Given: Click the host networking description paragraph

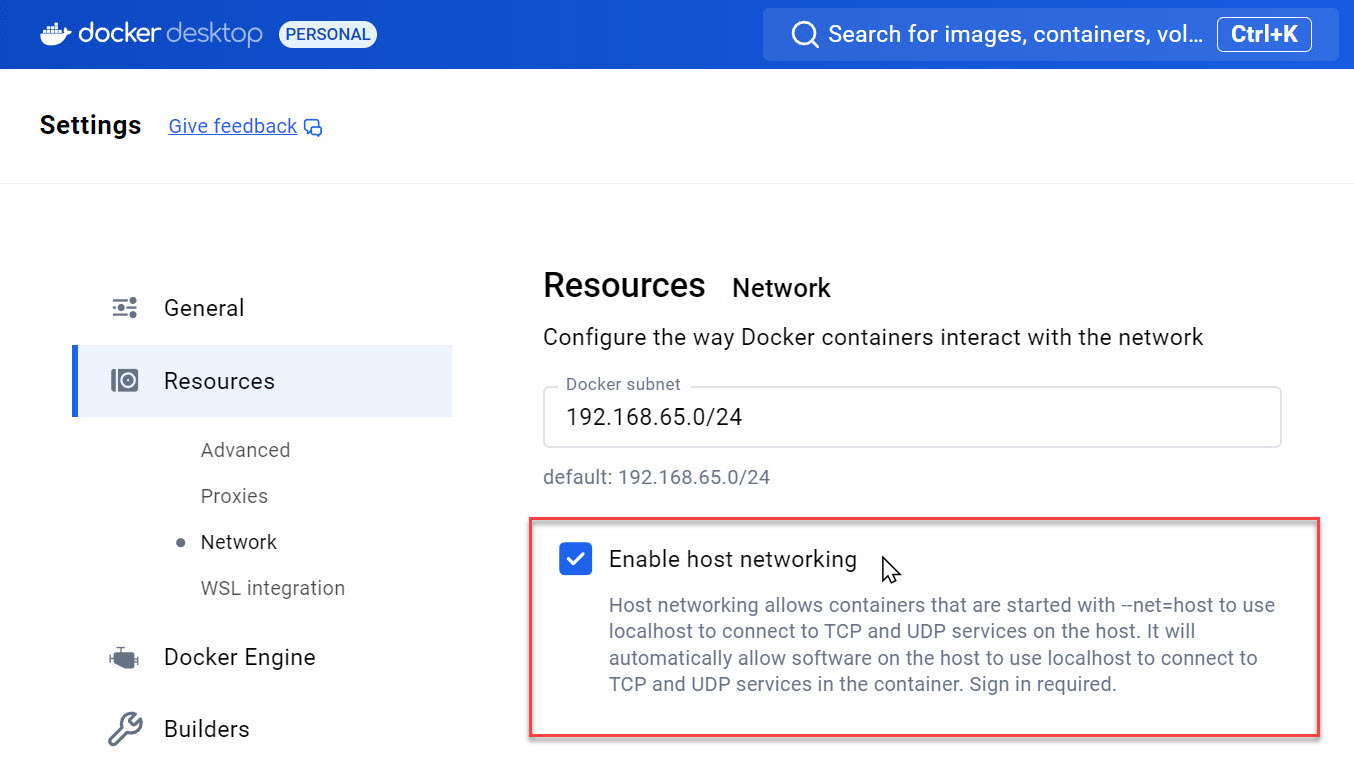Looking at the screenshot, I should 942,645.
